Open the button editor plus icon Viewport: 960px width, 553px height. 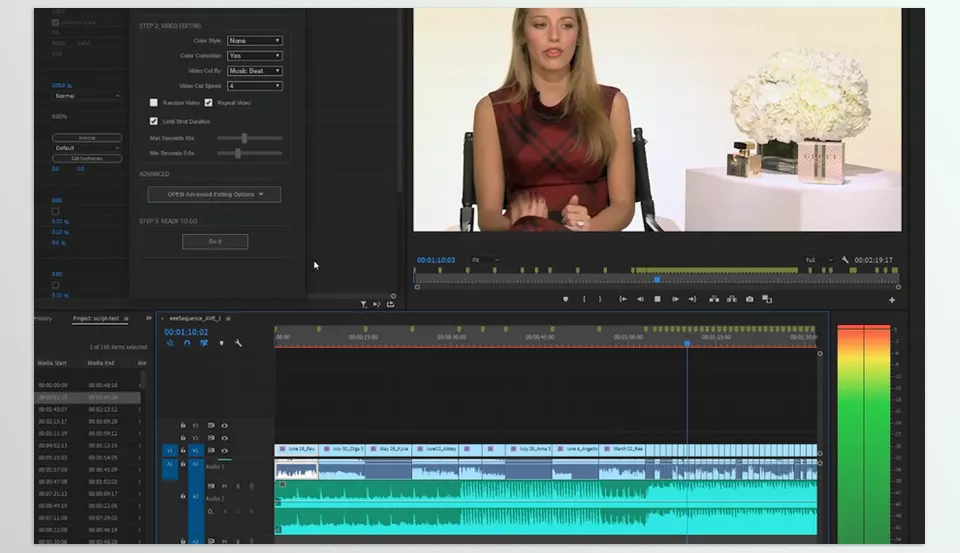point(892,300)
